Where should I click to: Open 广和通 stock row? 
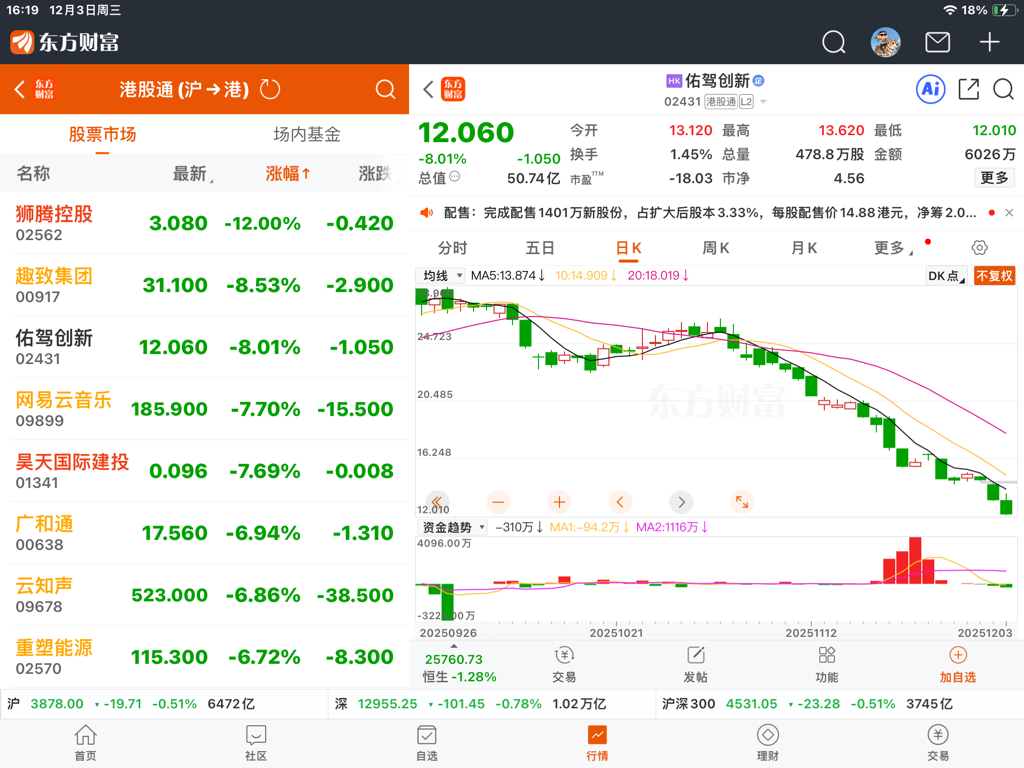point(204,534)
